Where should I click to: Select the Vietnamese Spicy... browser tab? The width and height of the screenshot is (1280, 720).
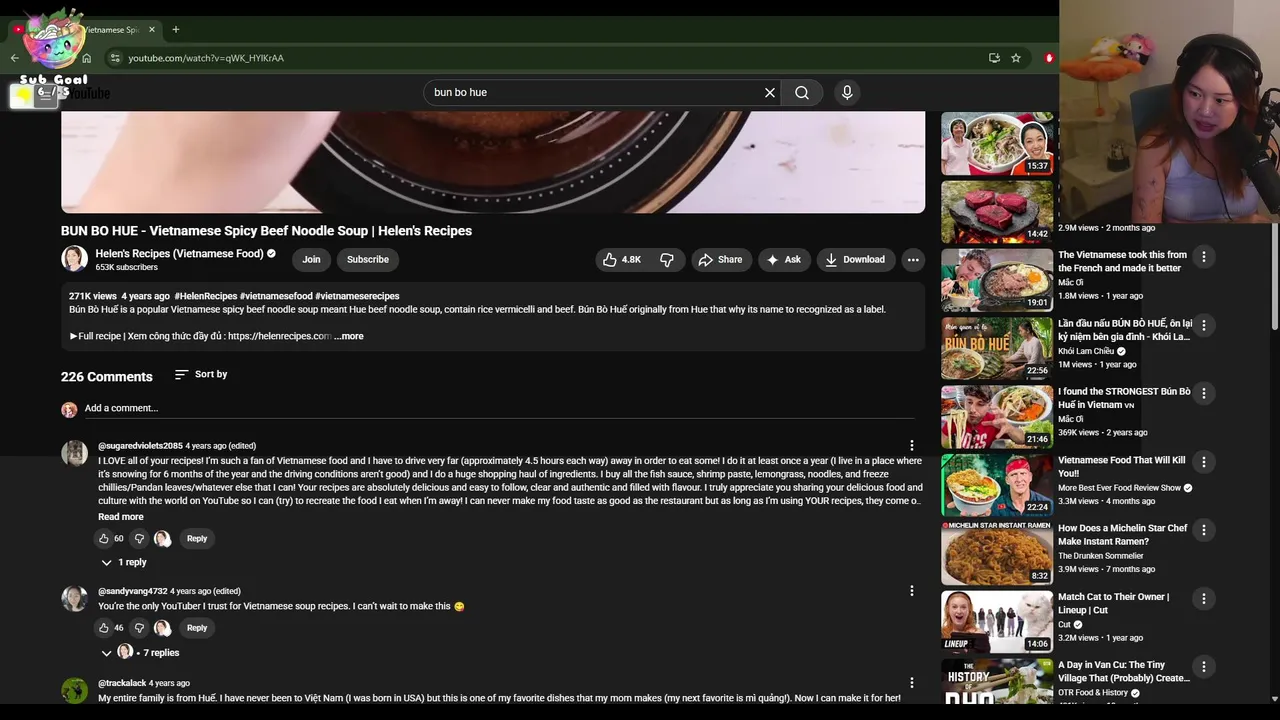pos(85,30)
